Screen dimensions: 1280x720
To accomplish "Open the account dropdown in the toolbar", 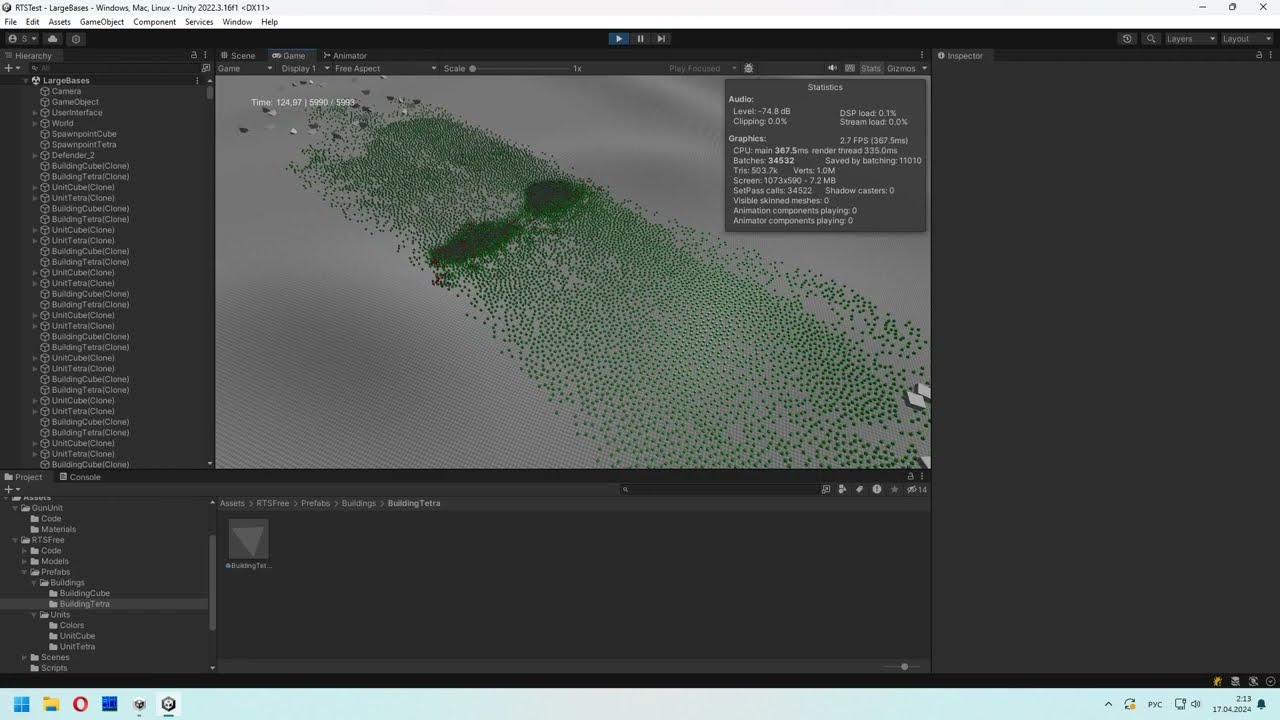I will (x=20, y=39).
